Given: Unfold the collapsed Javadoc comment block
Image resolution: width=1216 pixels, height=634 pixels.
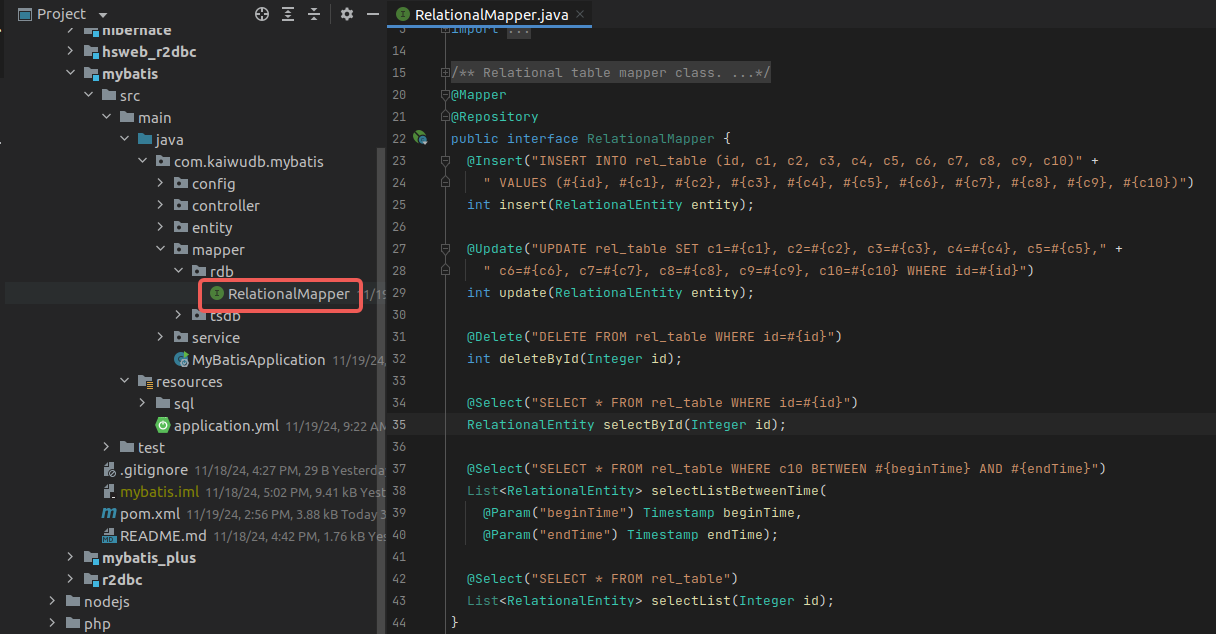Looking at the screenshot, I should 446,73.
